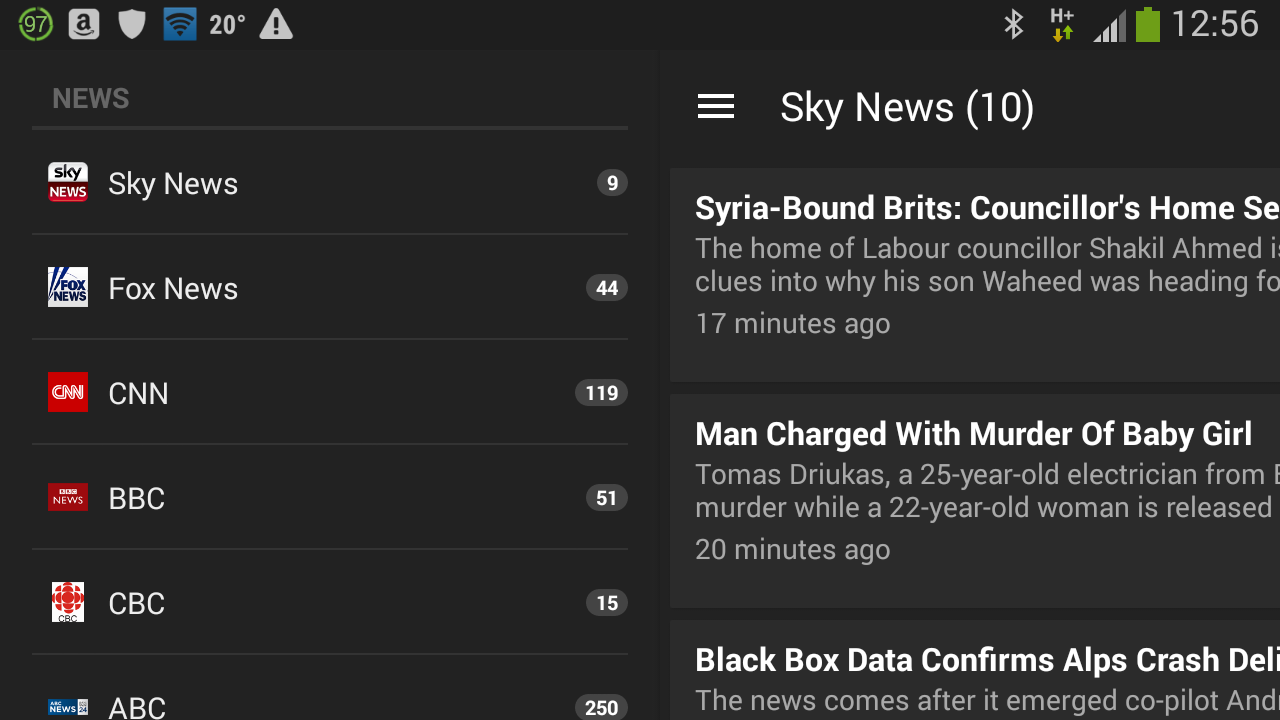Switch to the BBC feed
The image size is (1280, 720).
click(330, 498)
